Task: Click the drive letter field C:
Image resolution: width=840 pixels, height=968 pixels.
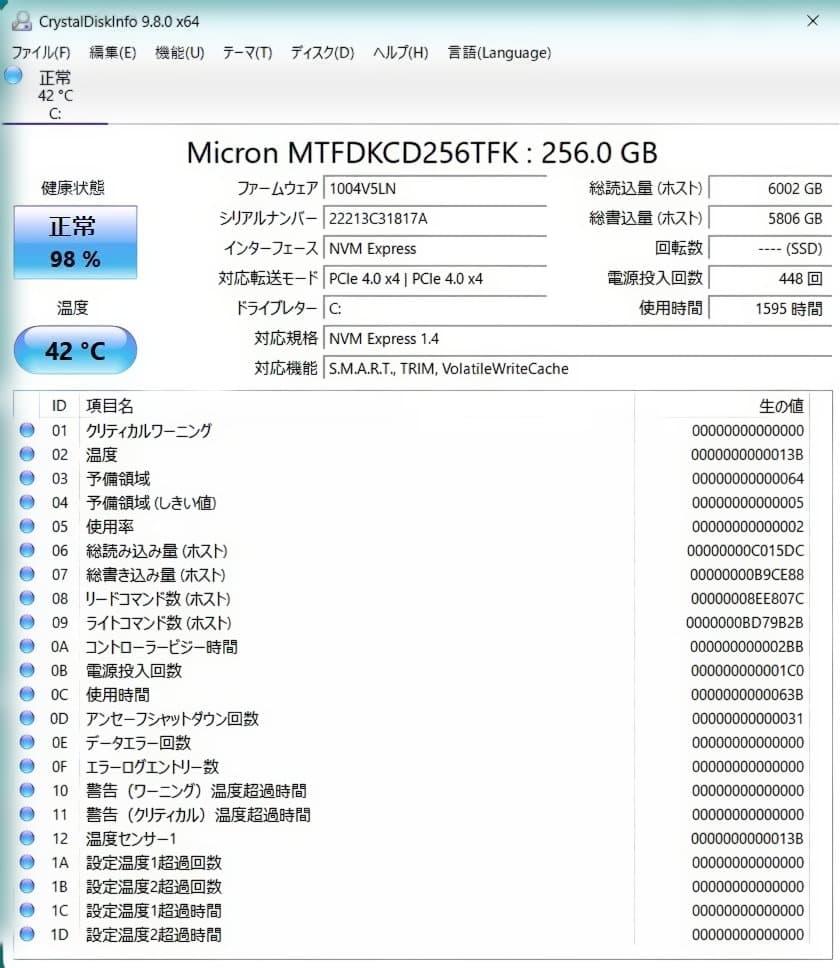Action: point(435,309)
